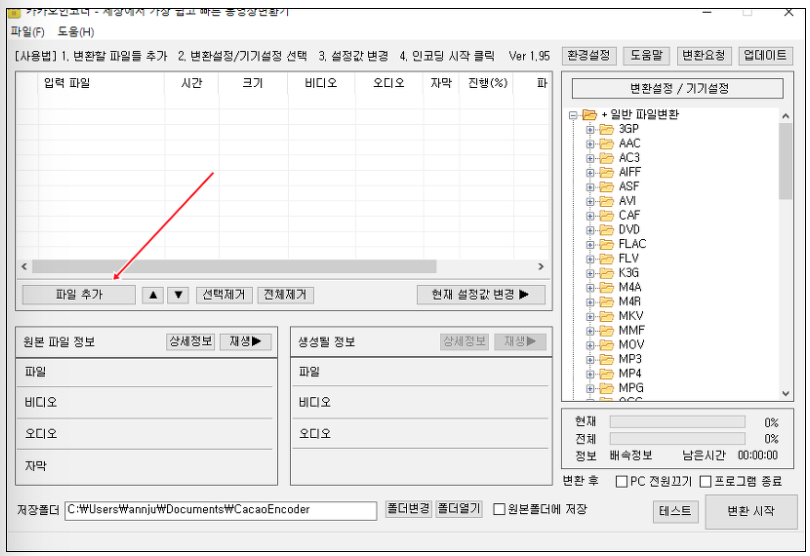Click file list horizontal scrollbar thumb

tap(234, 267)
